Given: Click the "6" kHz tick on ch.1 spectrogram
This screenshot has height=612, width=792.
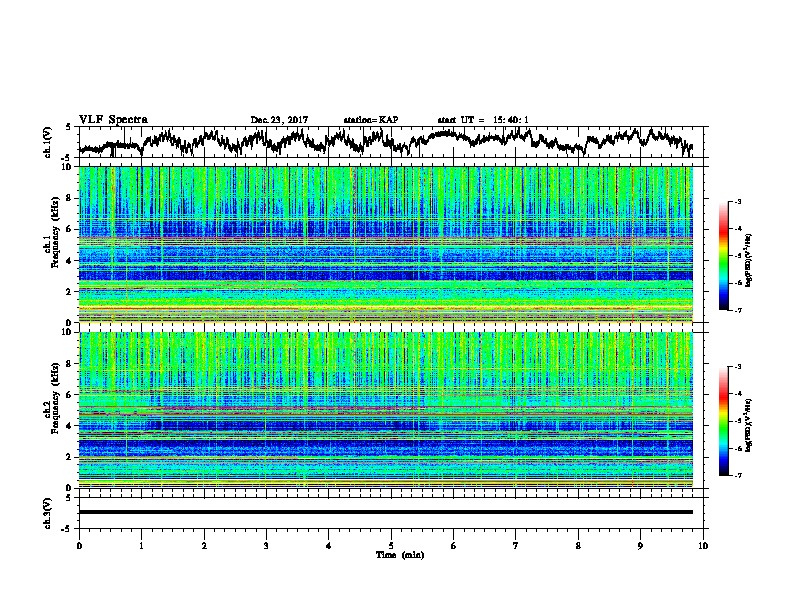Looking at the screenshot, I should [x=71, y=229].
